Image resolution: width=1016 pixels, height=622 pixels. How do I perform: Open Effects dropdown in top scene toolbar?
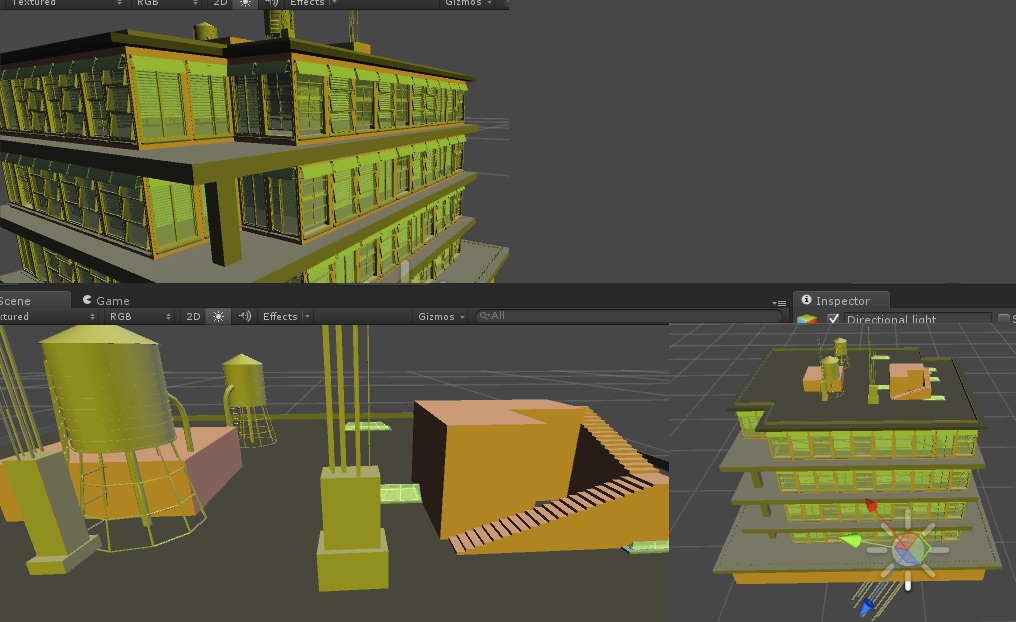point(313,3)
